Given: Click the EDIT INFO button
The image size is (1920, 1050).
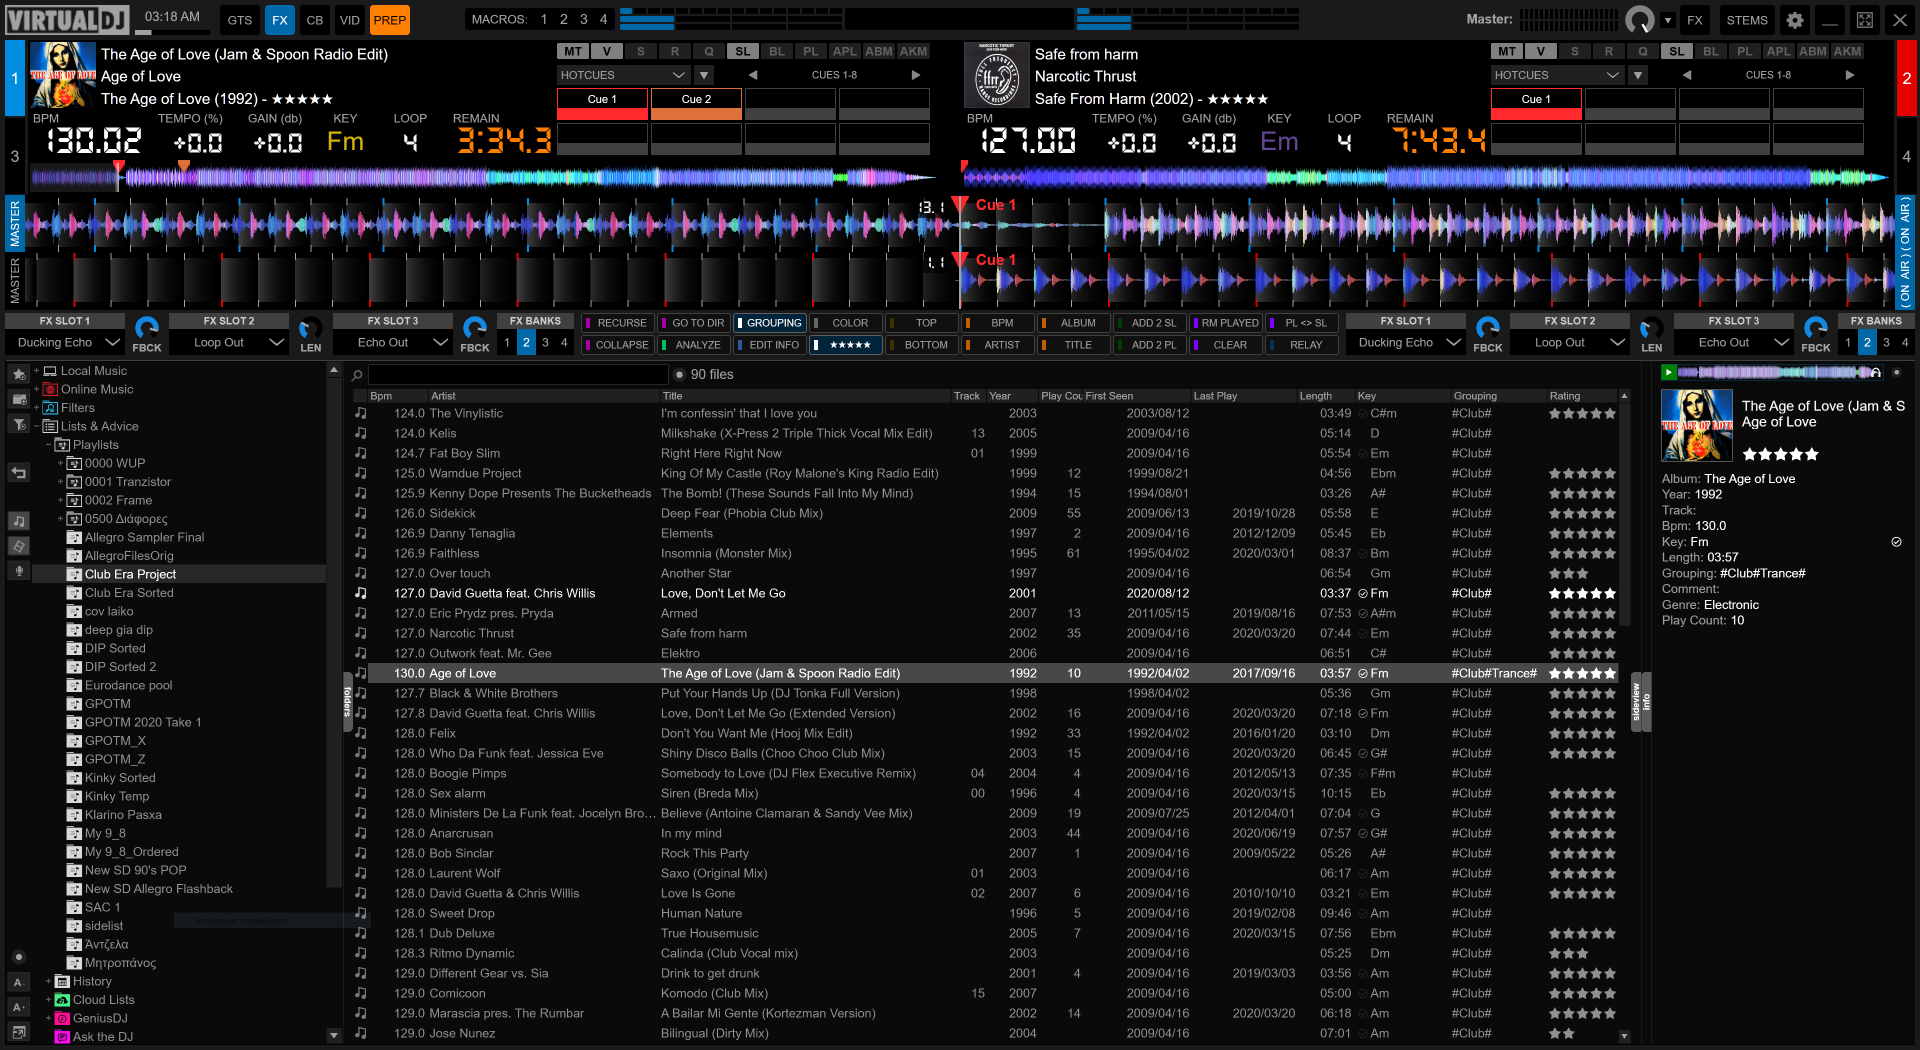Looking at the screenshot, I should point(770,345).
